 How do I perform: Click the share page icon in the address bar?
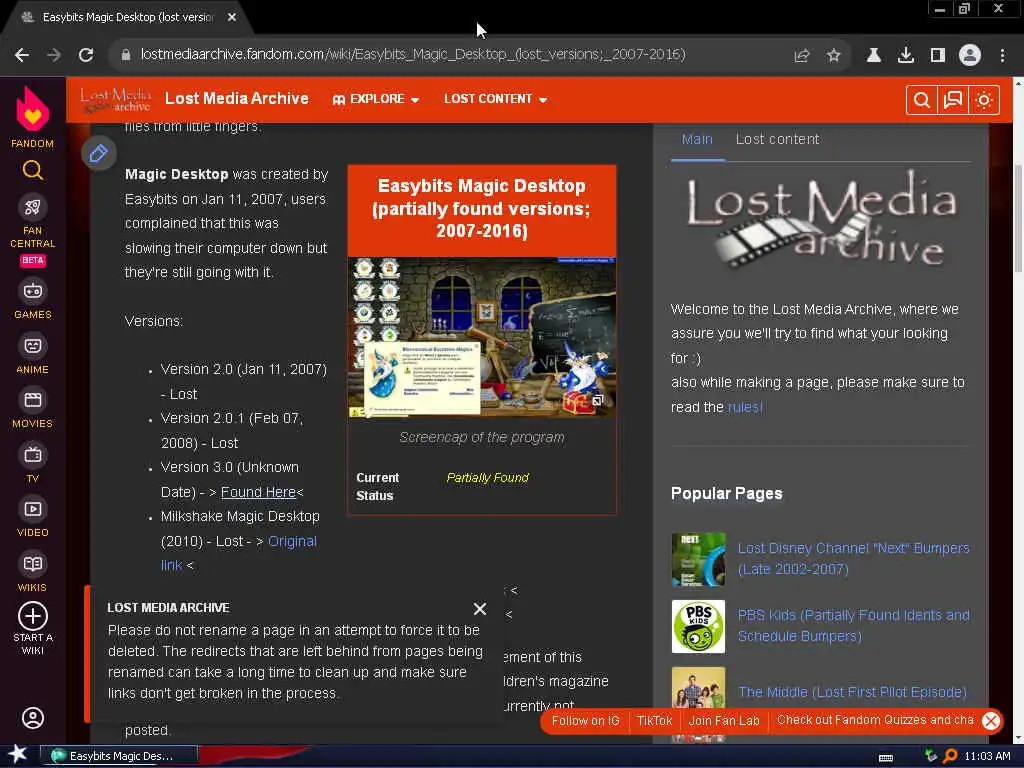point(802,56)
